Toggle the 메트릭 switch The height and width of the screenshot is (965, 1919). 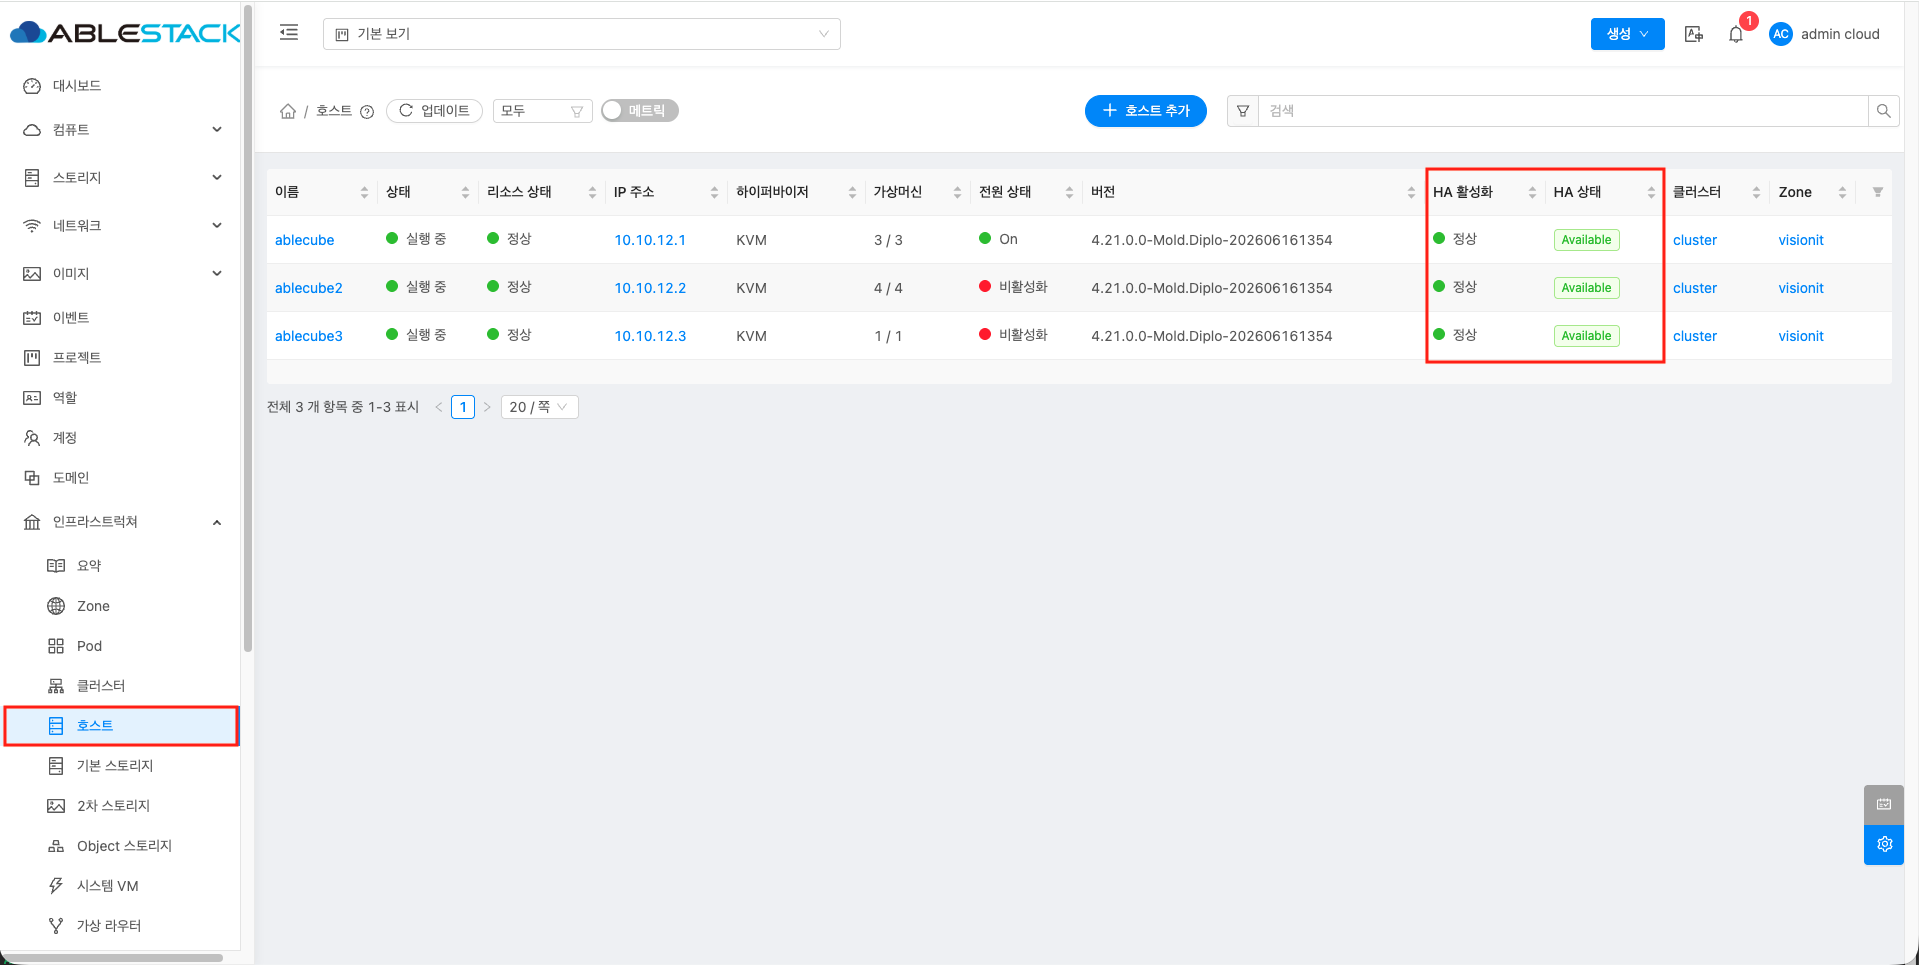640,111
